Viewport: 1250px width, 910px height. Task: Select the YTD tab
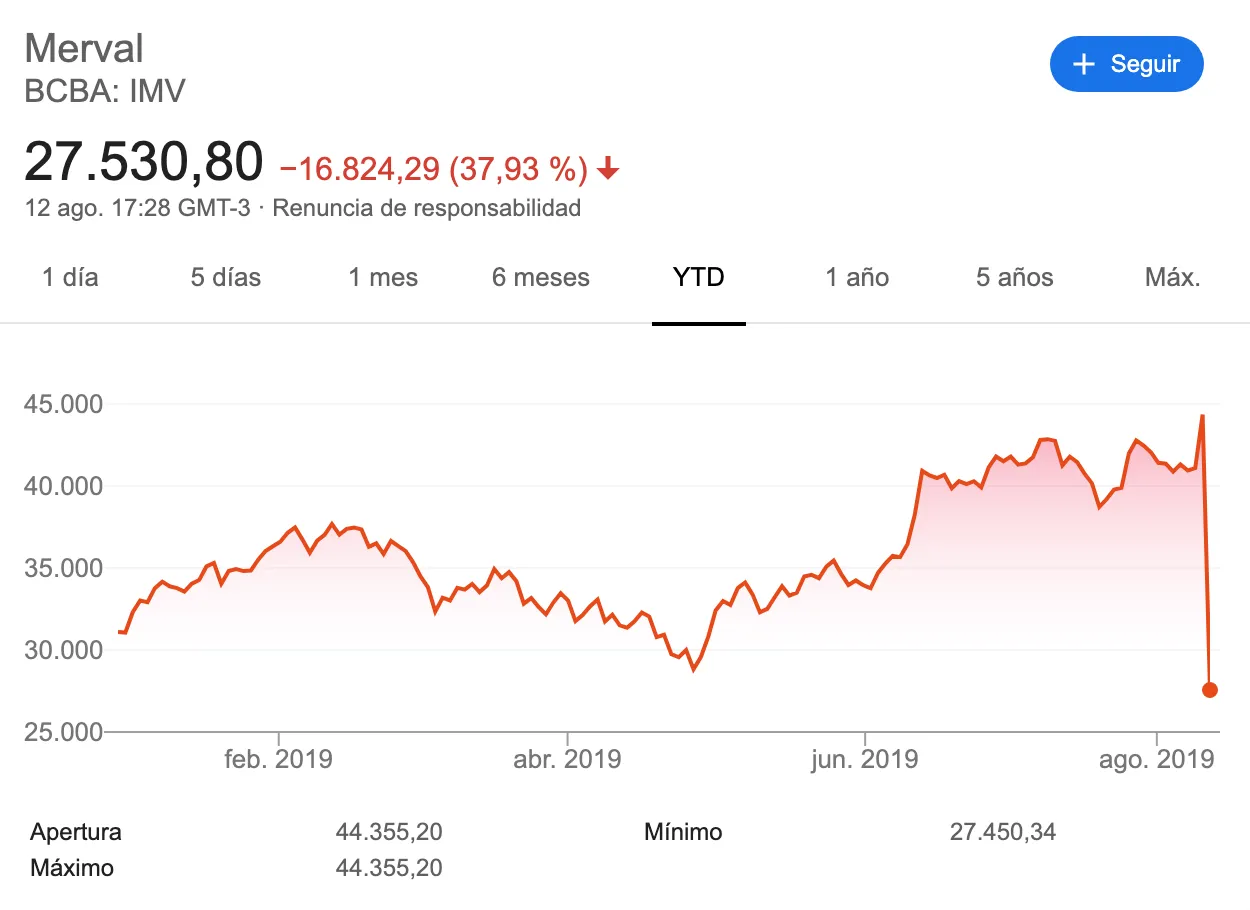698,277
